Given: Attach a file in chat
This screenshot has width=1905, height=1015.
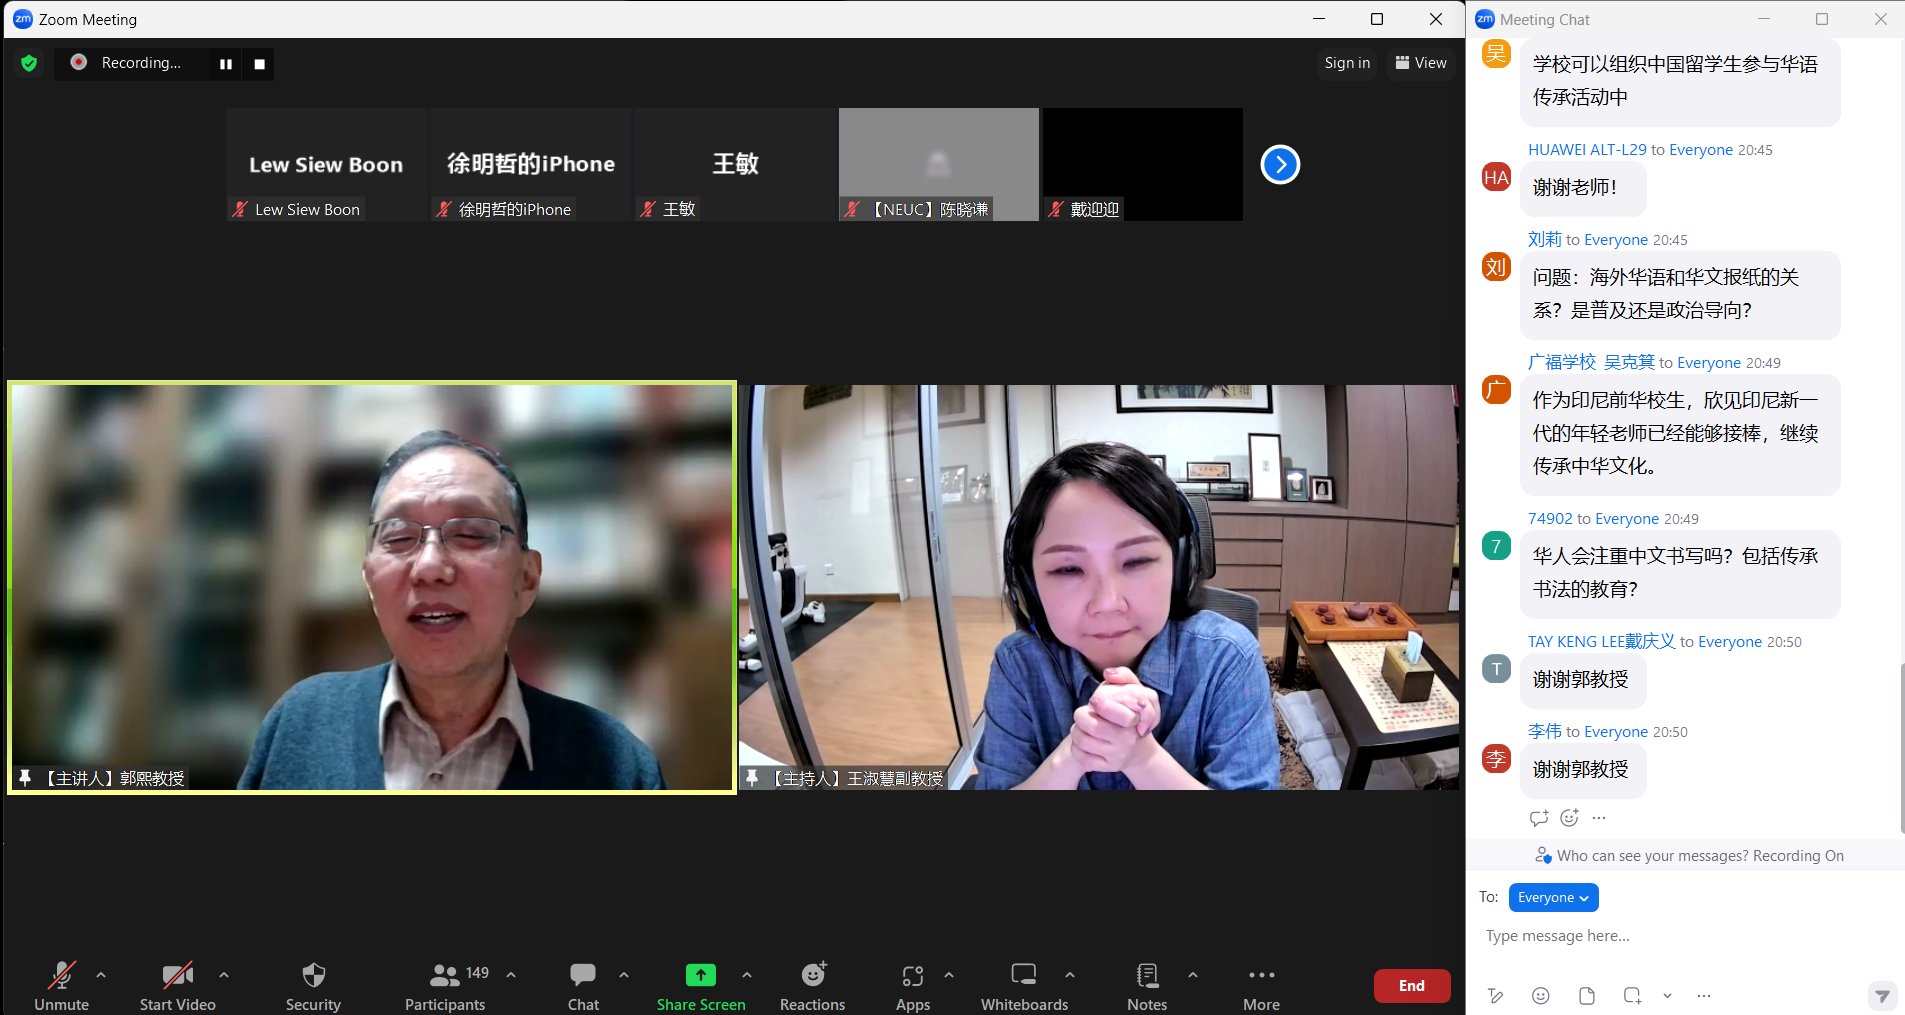Looking at the screenshot, I should pos(1587,996).
